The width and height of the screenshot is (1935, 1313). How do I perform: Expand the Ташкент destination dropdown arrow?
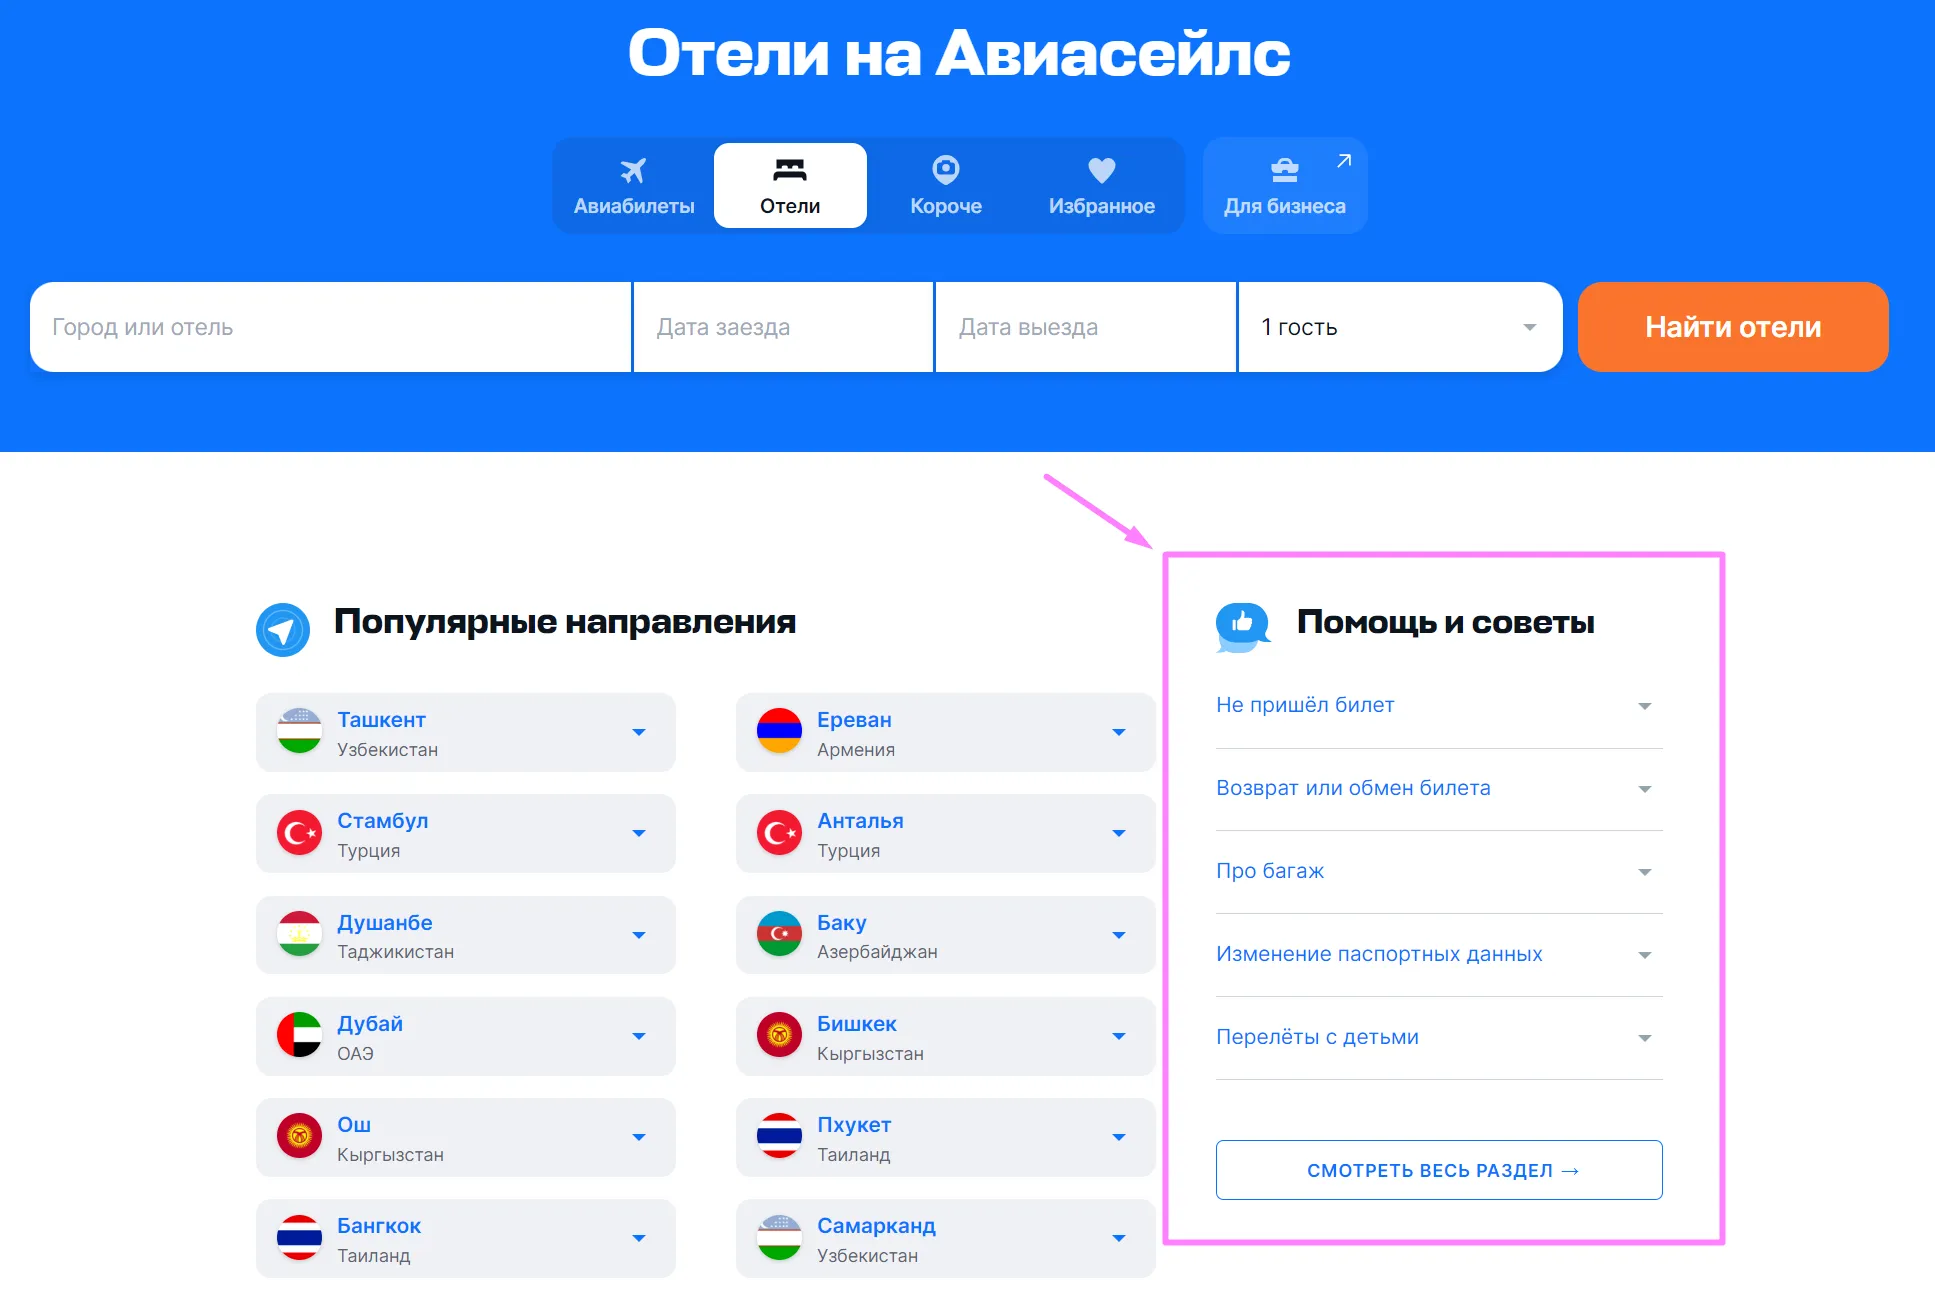point(639,733)
